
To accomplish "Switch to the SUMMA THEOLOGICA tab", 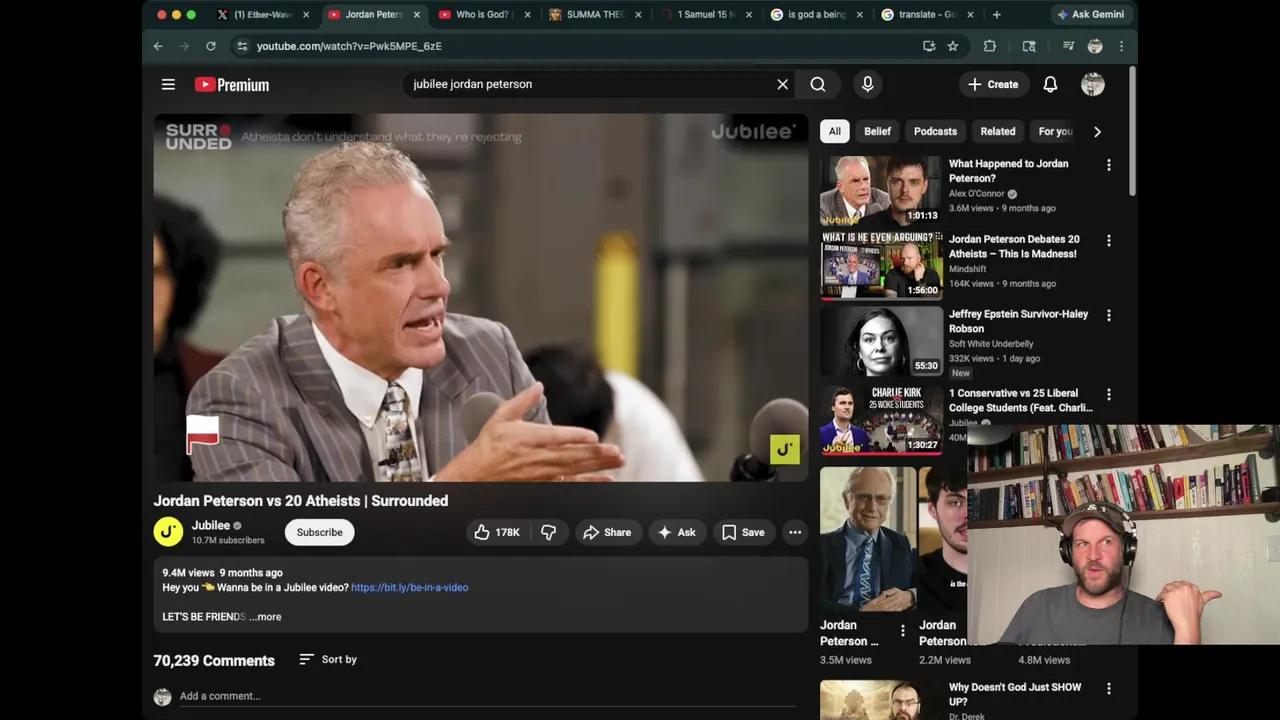I will pos(594,15).
